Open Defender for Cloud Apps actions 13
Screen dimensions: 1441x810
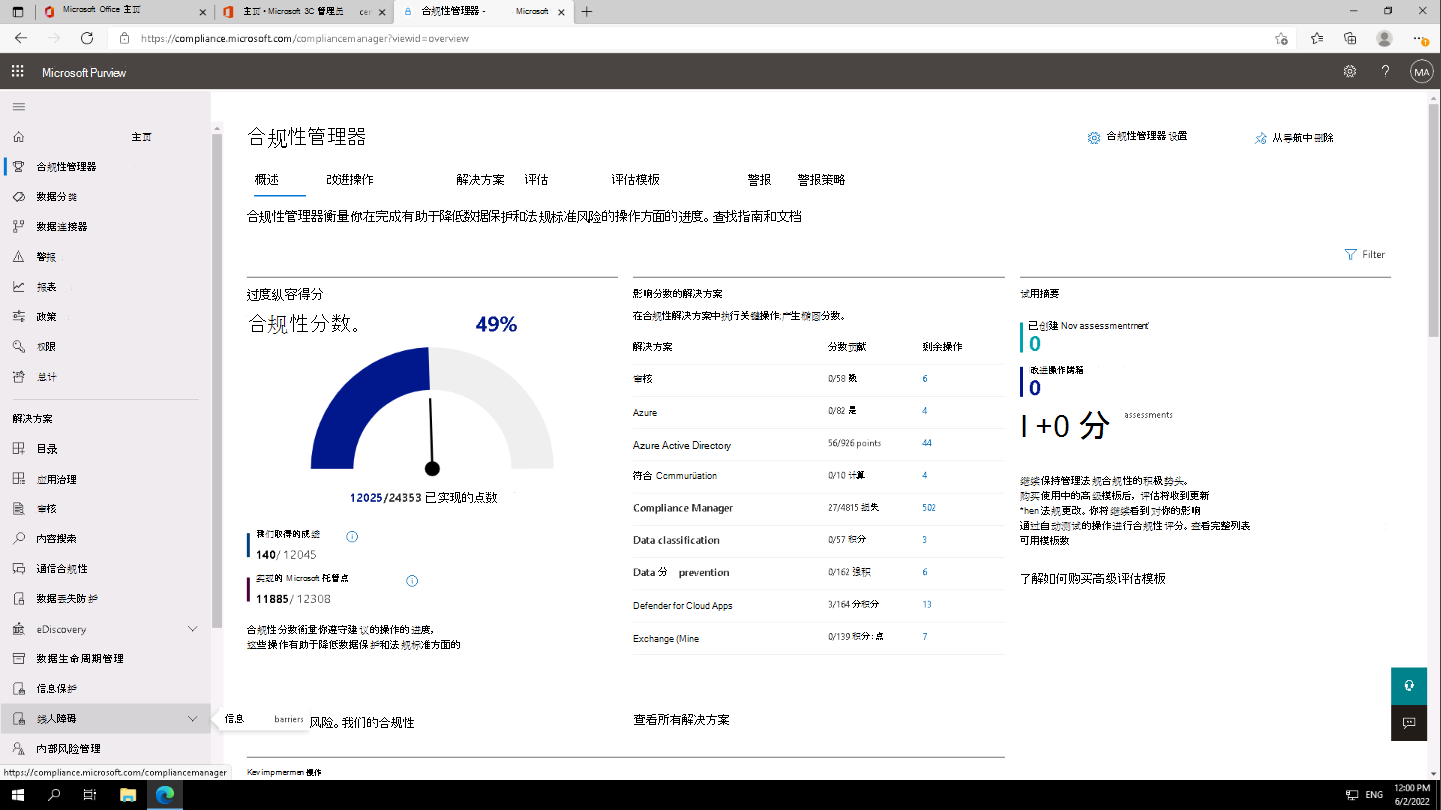[x=927, y=605]
